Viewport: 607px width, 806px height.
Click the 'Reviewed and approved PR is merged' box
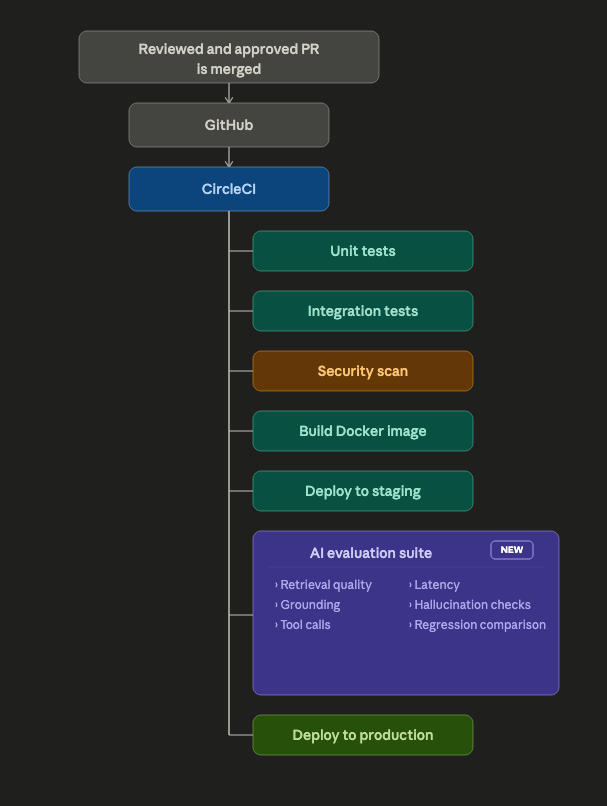(x=229, y=57)
